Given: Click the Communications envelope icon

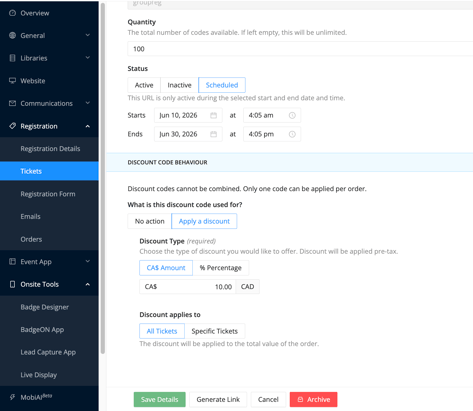Looking at the screenshot, I should point(12,103).
